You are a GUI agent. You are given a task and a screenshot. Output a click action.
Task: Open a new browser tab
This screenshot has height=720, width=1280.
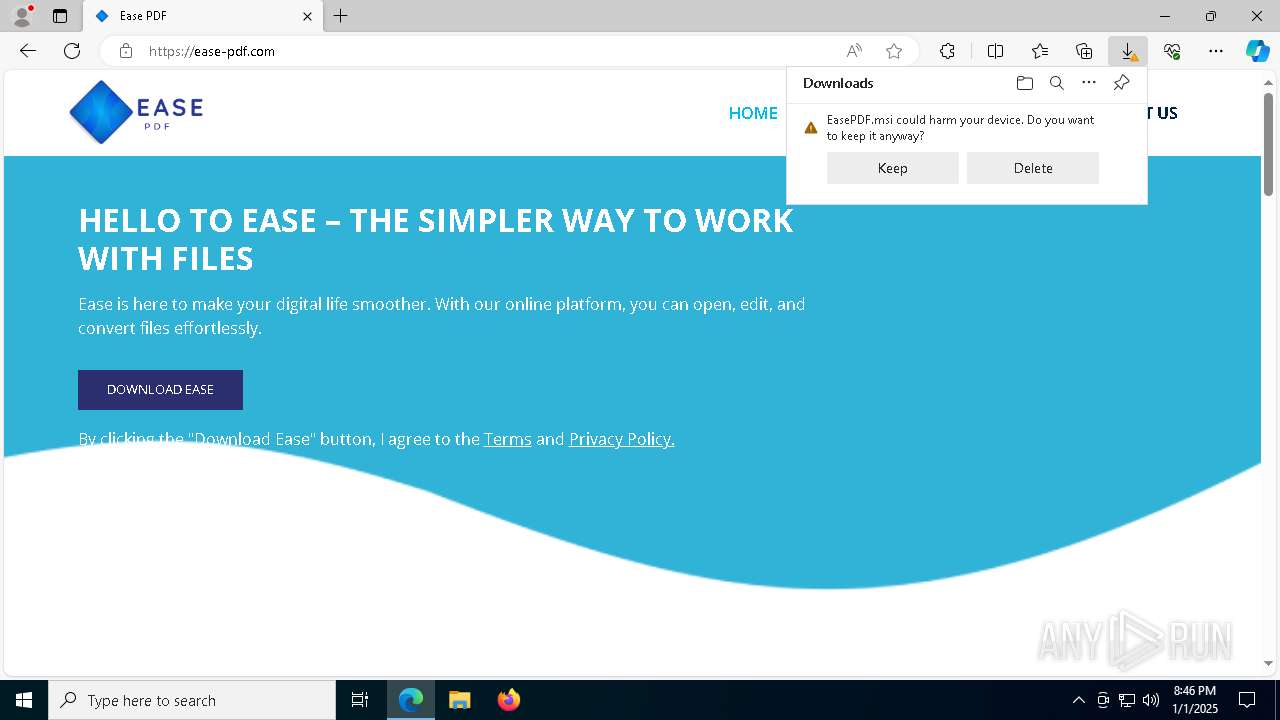[x=341, y=16]
